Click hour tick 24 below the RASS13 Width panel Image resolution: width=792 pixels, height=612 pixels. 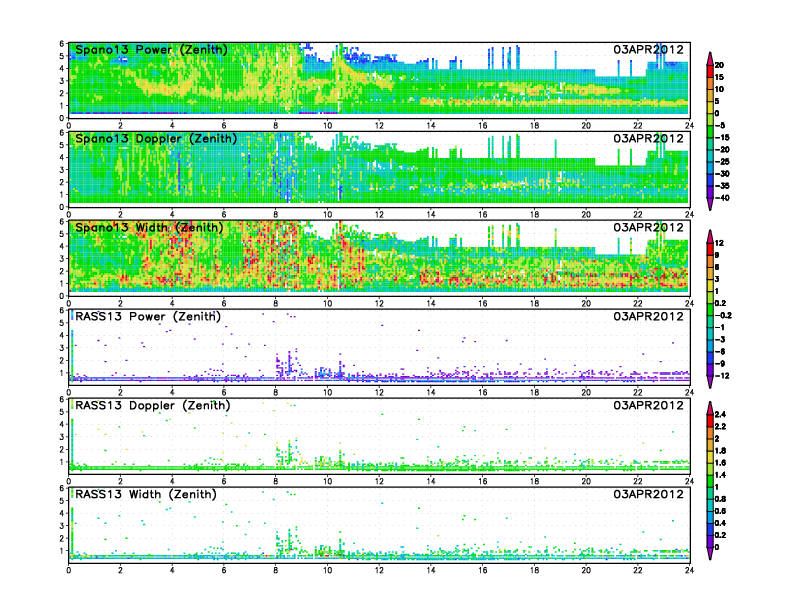click(689, 570)
